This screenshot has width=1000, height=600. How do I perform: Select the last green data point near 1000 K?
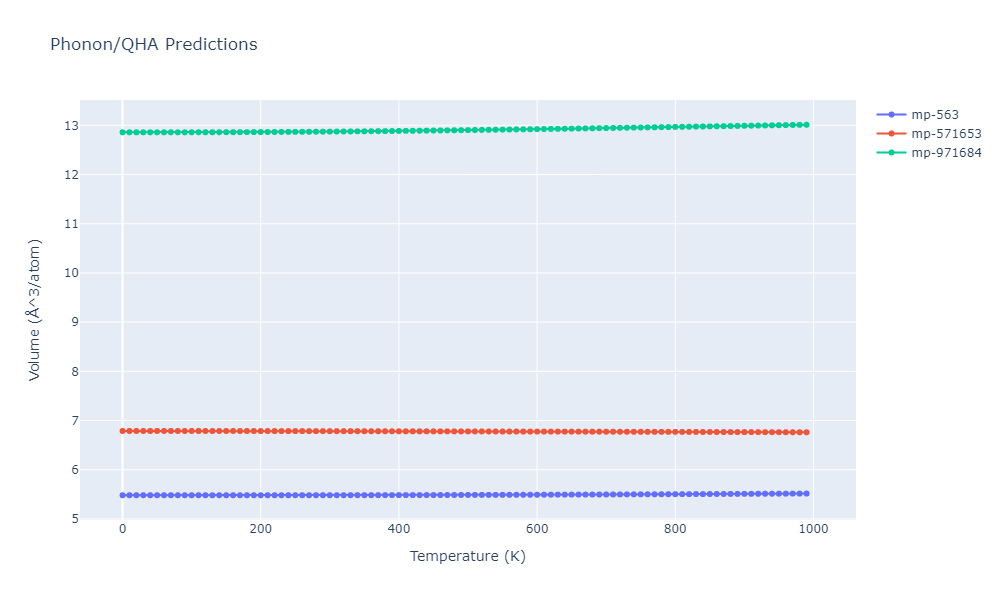[806, 125]
